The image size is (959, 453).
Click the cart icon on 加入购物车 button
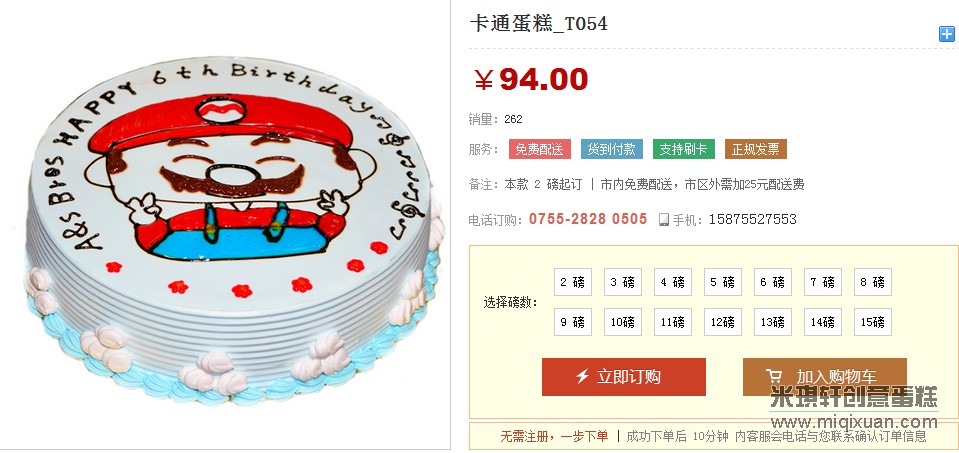pos(774,377)
